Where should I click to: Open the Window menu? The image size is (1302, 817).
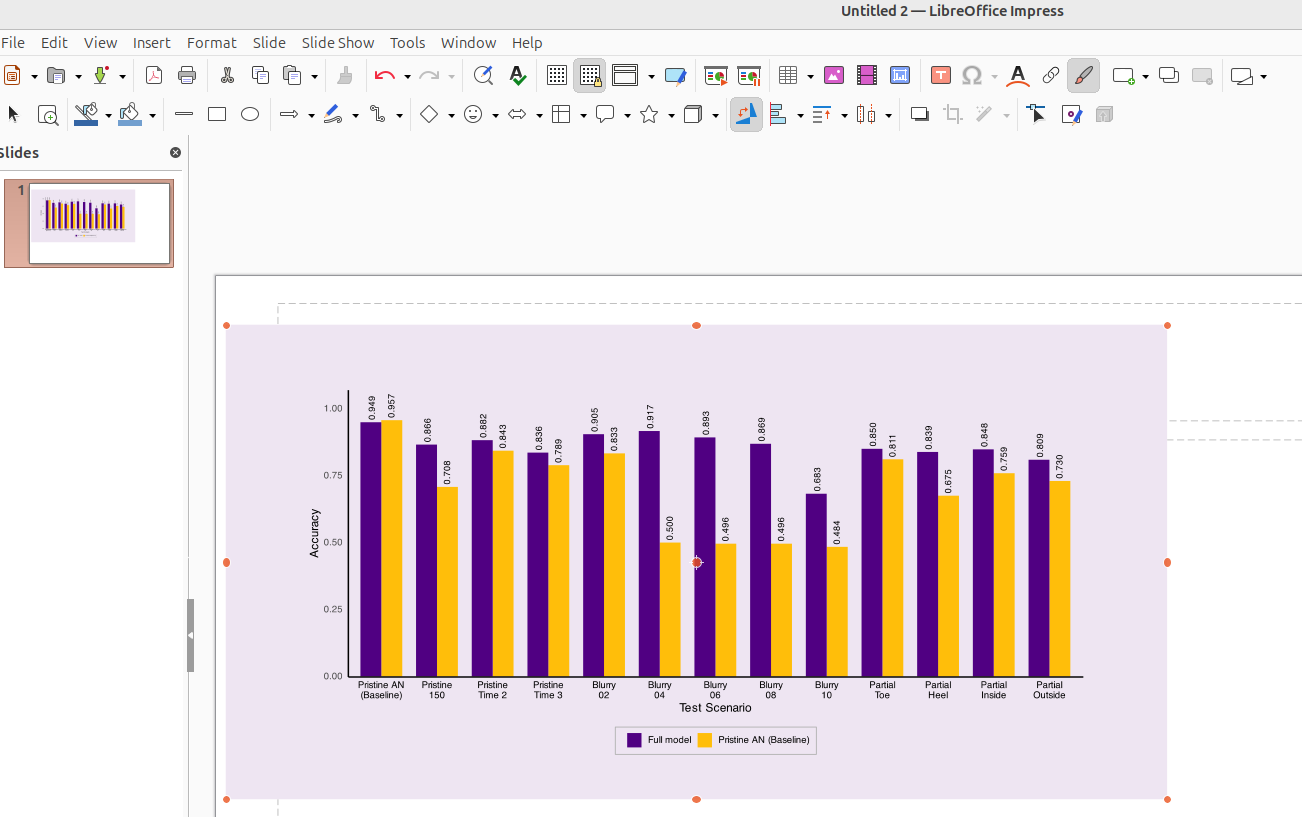pyautogui.click(x=468, y=42)
